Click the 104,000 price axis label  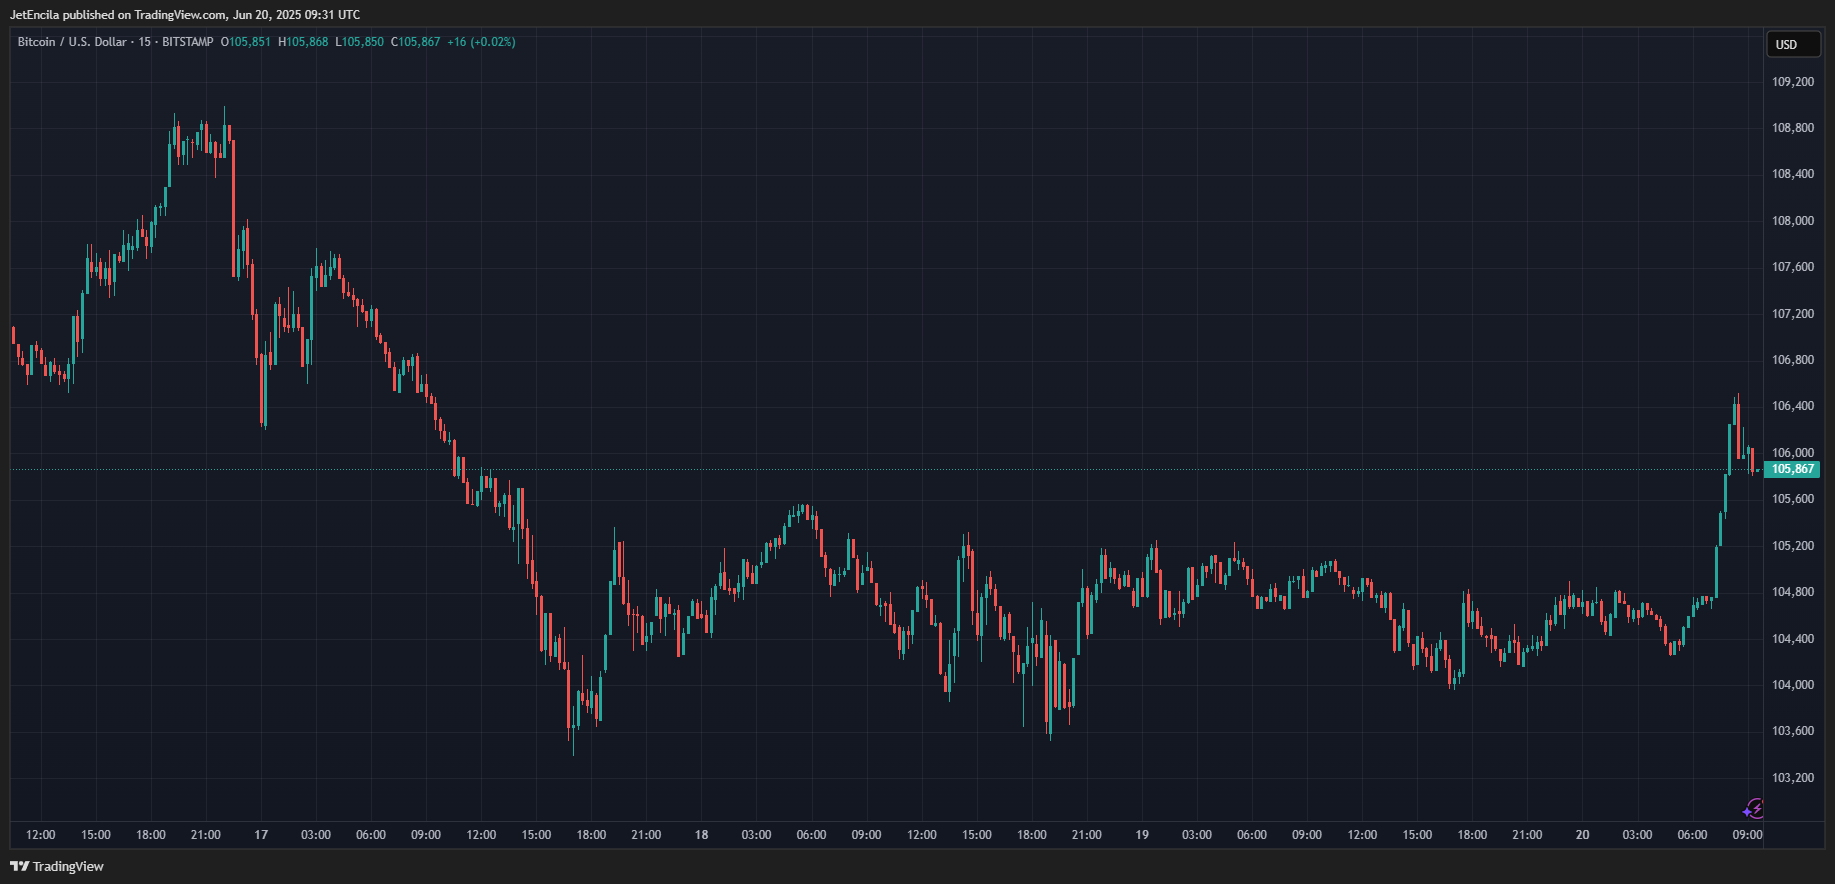(1793, 685)
